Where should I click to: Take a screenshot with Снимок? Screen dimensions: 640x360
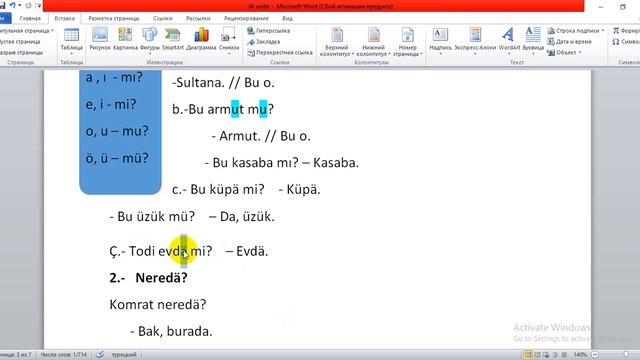tap(229, 40)
